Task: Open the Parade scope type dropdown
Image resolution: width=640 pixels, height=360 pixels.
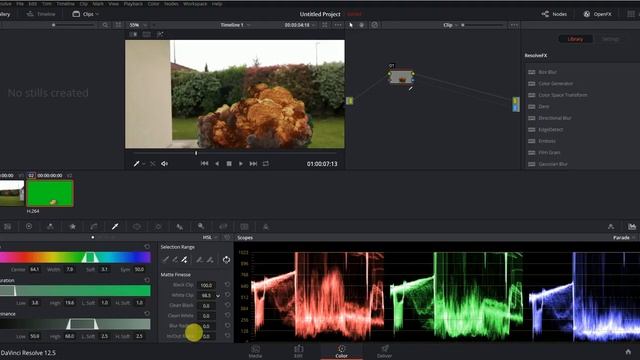Action: point(624,238)
